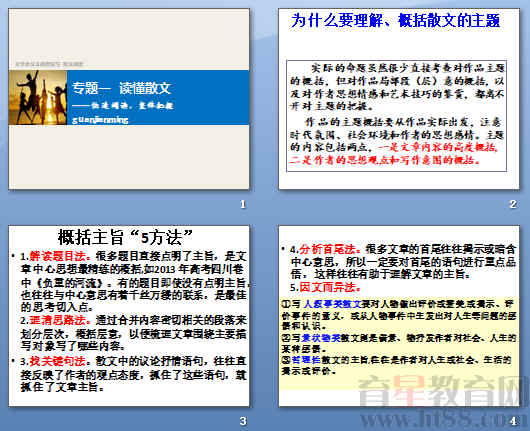This screenshot has height=431, width=530.
Task: Click the slide number 1 label
Action: [x=243, y=204]
